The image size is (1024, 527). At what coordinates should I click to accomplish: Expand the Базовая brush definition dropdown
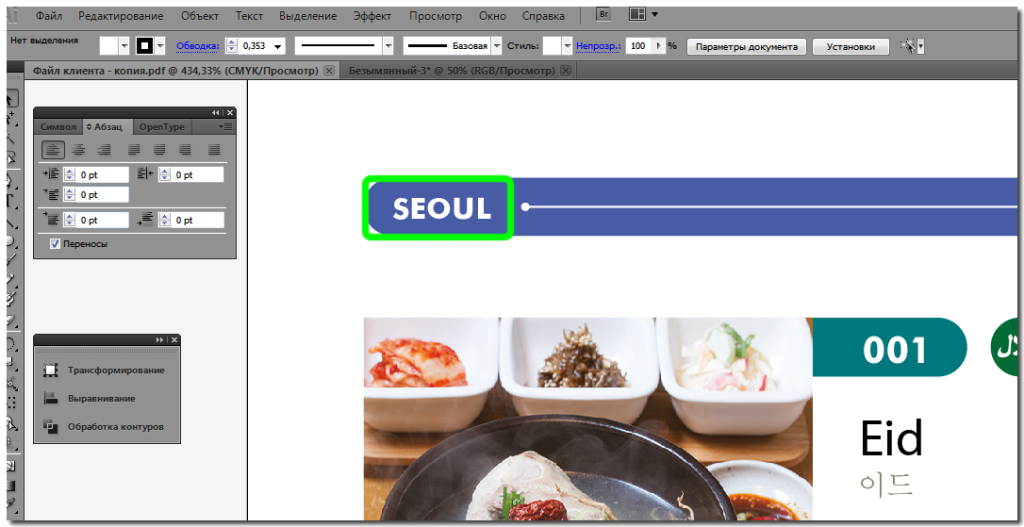[497, 46]
